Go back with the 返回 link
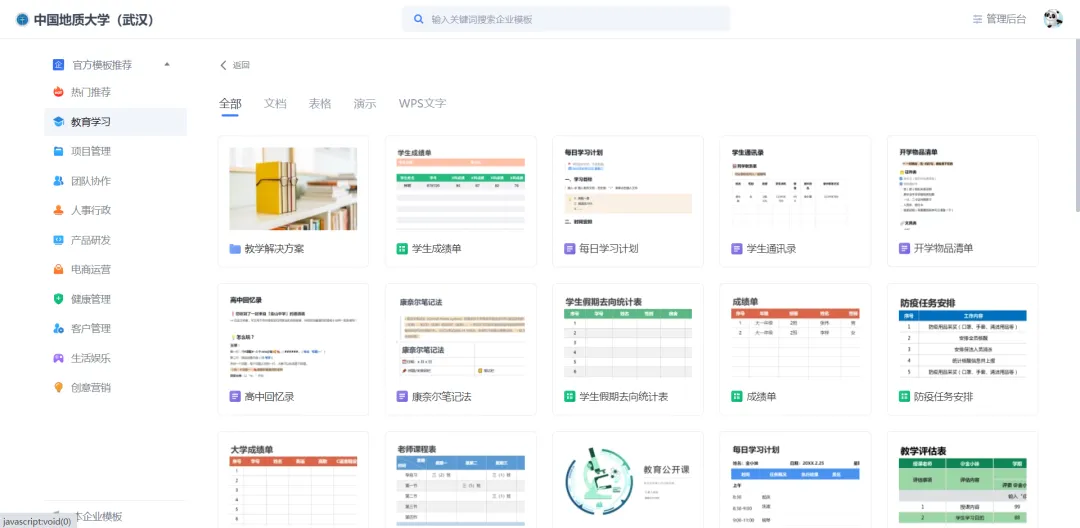 tap(235, 65)
